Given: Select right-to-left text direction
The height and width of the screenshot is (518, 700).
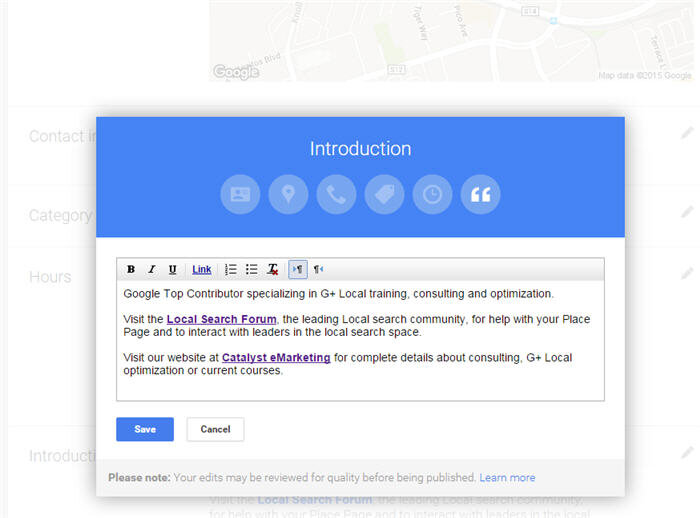Looking at the screenshot, I should tap(318, 269).
